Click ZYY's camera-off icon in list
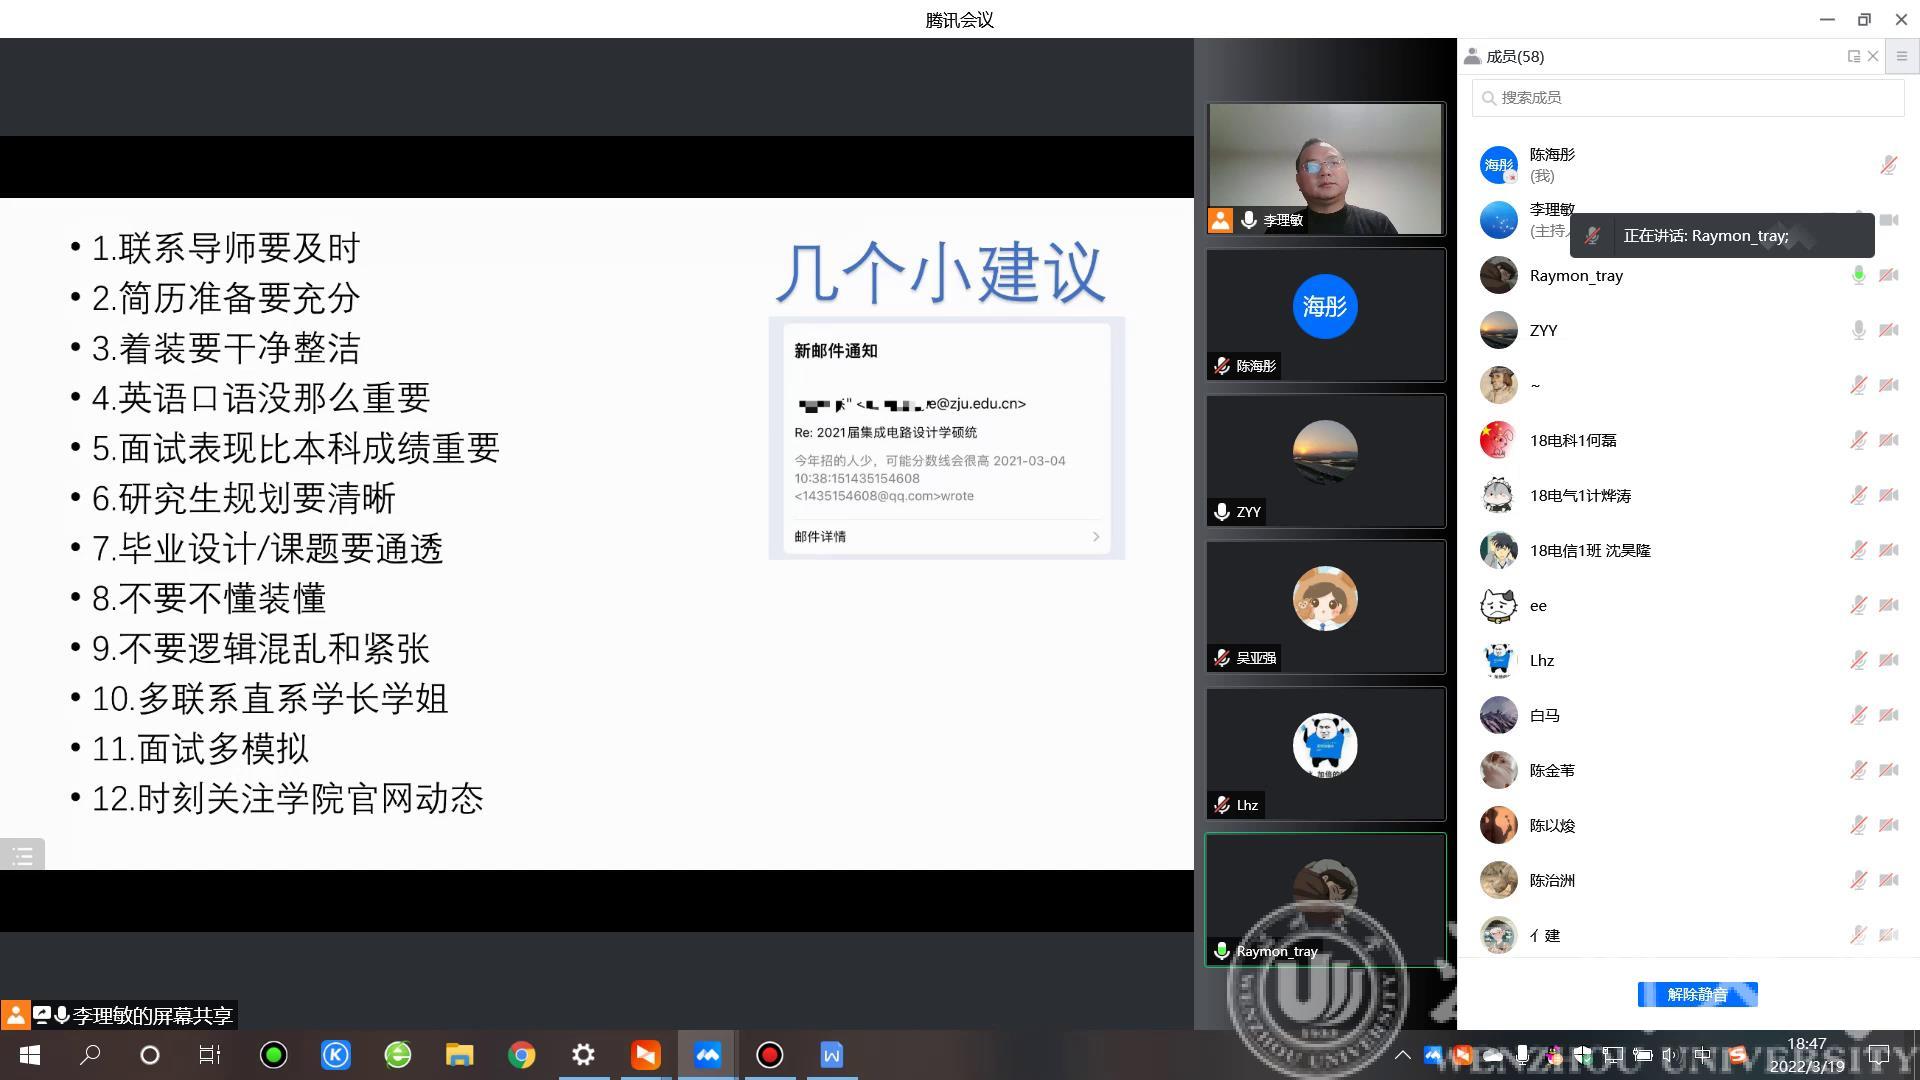 click(1888, 330)
